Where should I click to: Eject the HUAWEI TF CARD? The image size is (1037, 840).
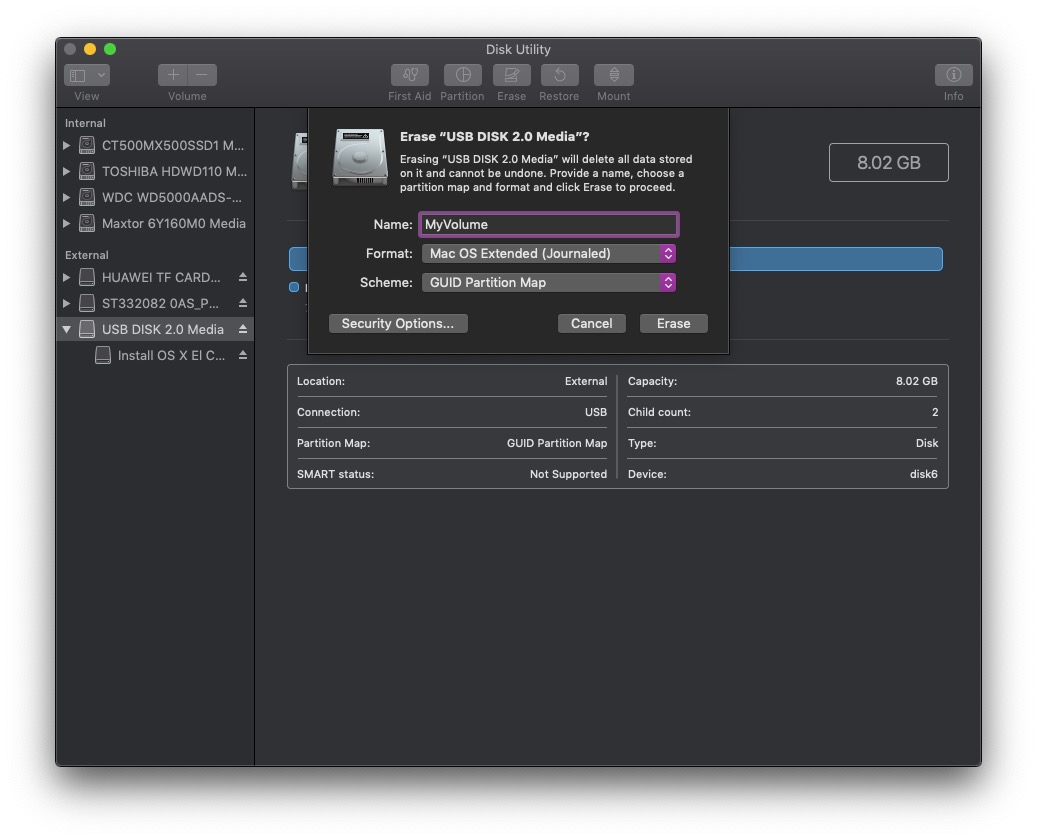click(x=241, y=277)
